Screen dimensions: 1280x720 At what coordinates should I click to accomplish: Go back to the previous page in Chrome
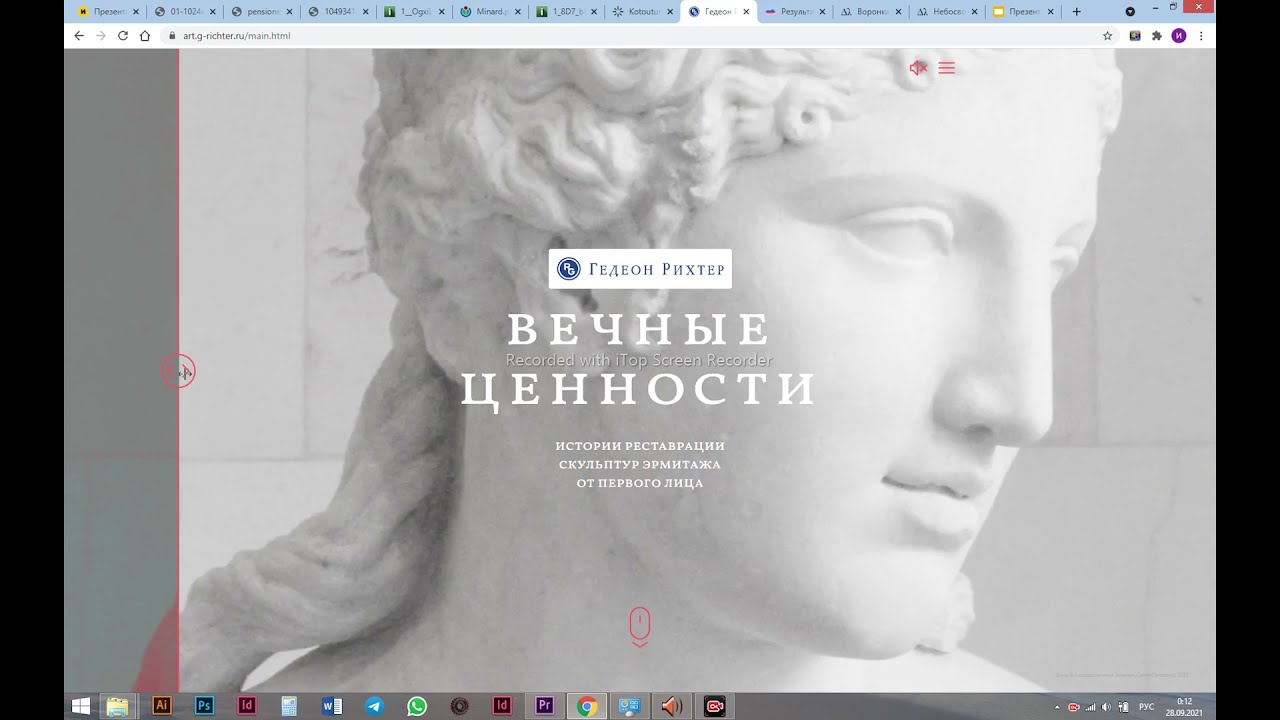click(x=79, y=35)
